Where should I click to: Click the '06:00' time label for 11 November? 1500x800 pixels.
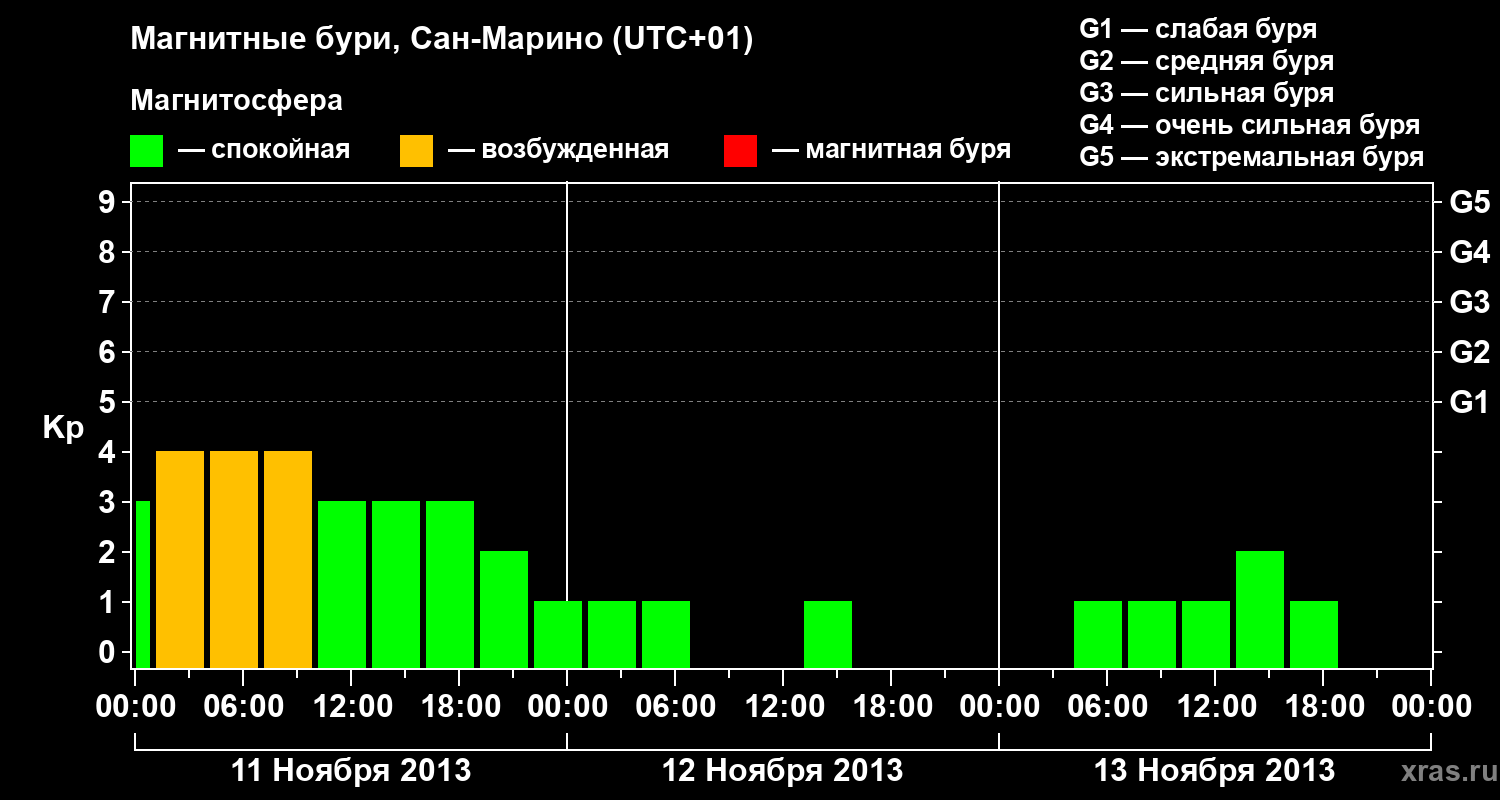tap(243, 707)
